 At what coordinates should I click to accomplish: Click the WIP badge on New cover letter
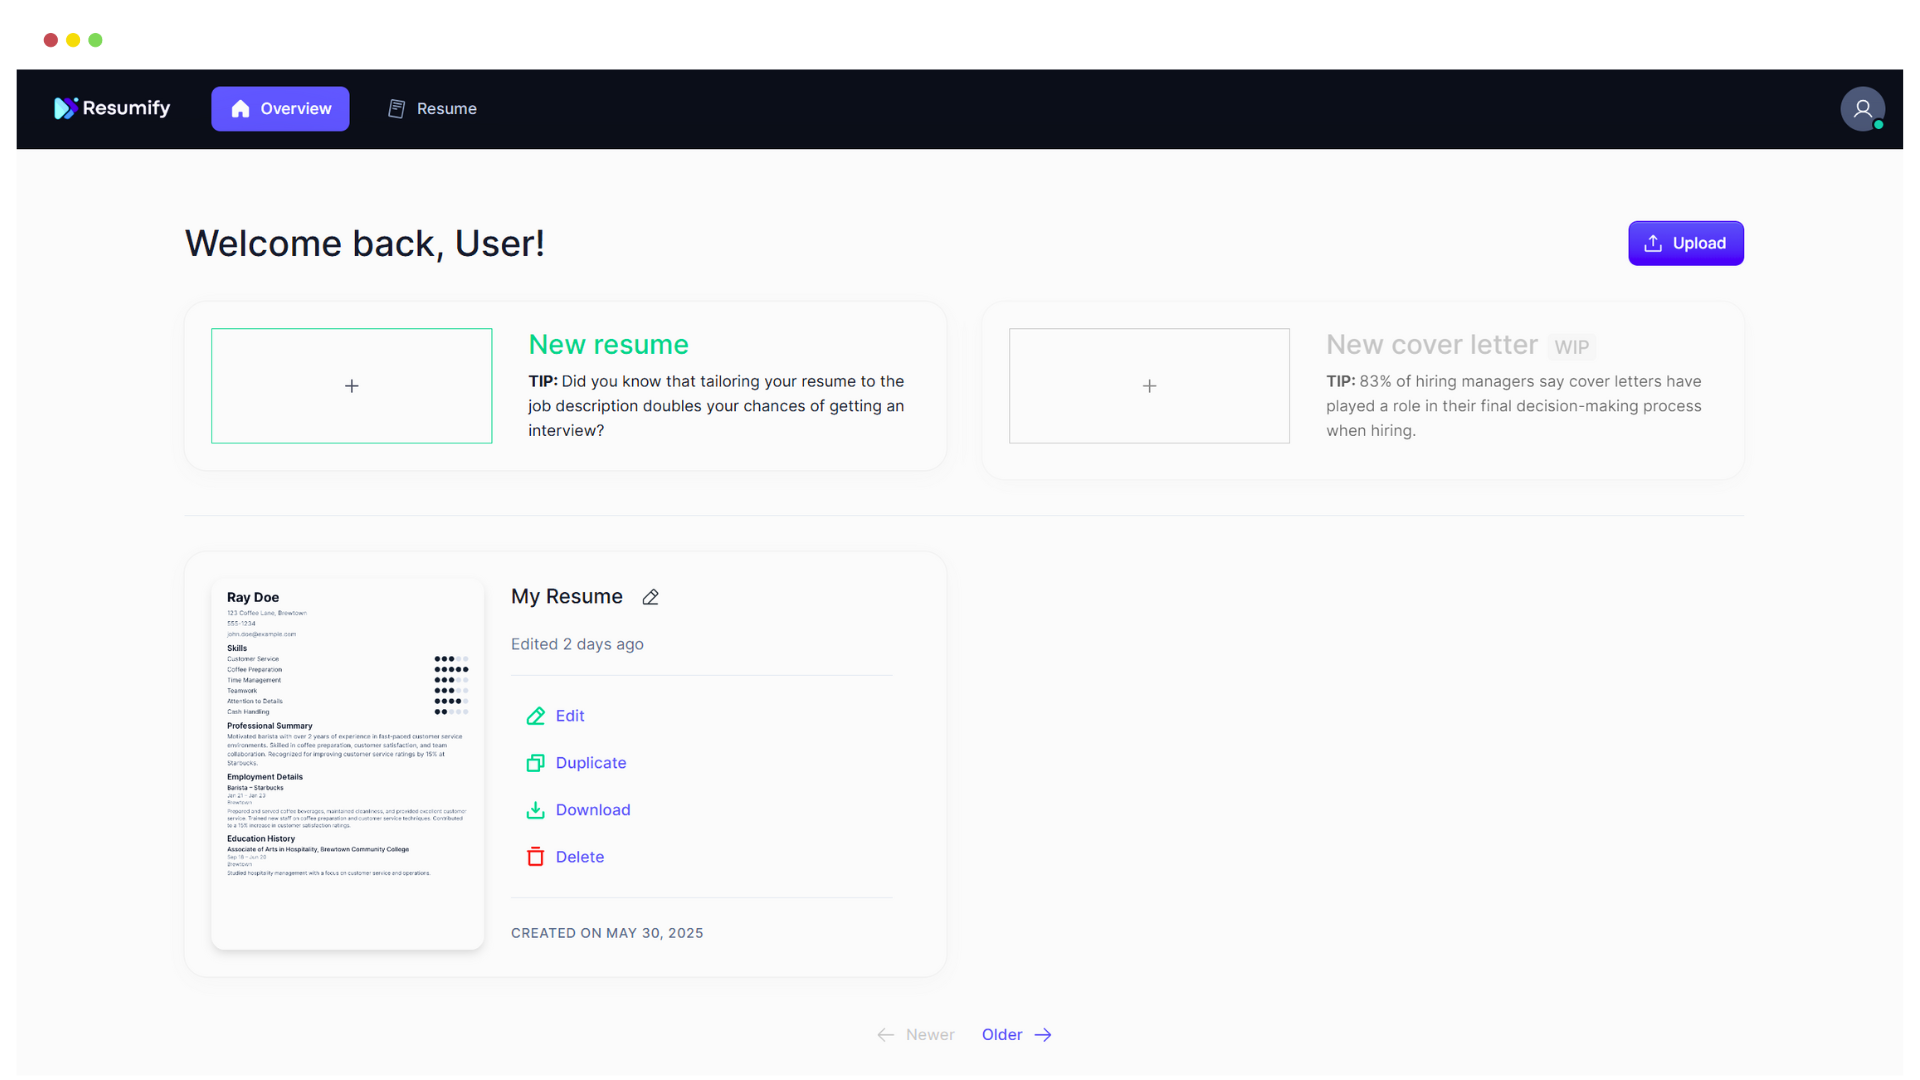1572,346
